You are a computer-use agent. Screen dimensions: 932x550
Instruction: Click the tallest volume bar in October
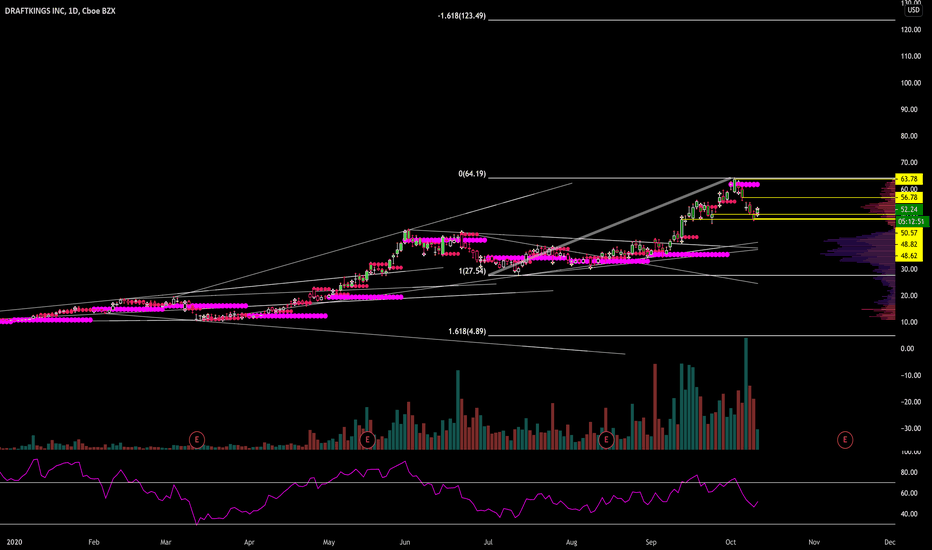click(746, 394)
